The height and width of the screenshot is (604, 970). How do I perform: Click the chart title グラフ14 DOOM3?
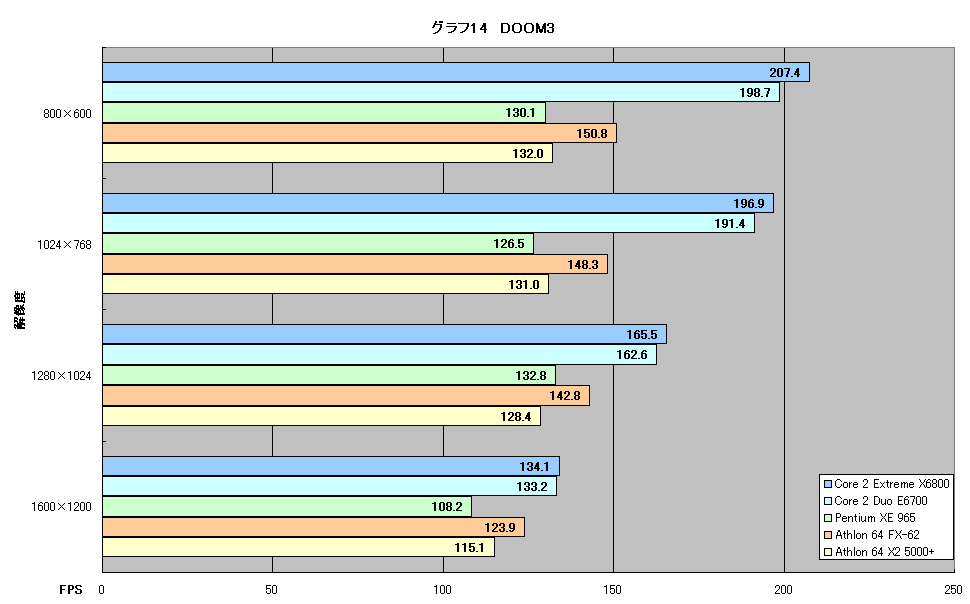tap(492, 28)
